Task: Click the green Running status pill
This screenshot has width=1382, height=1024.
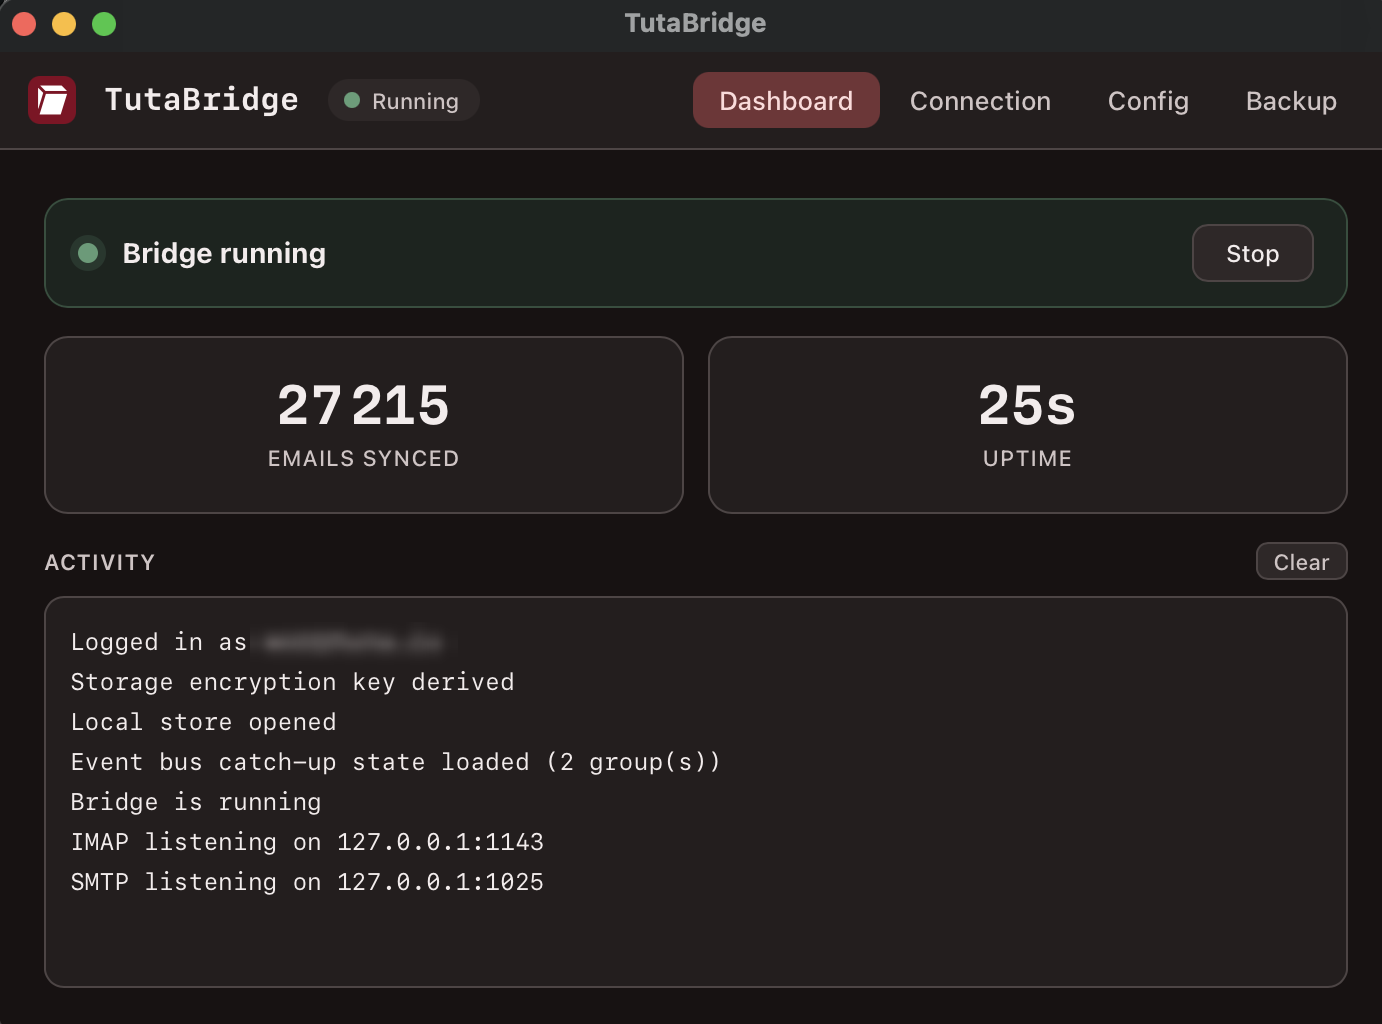Action: pos(403,100)
